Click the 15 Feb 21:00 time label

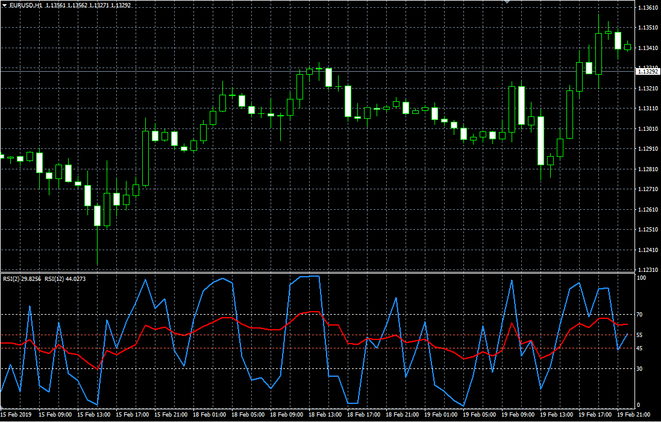point(171,415)
